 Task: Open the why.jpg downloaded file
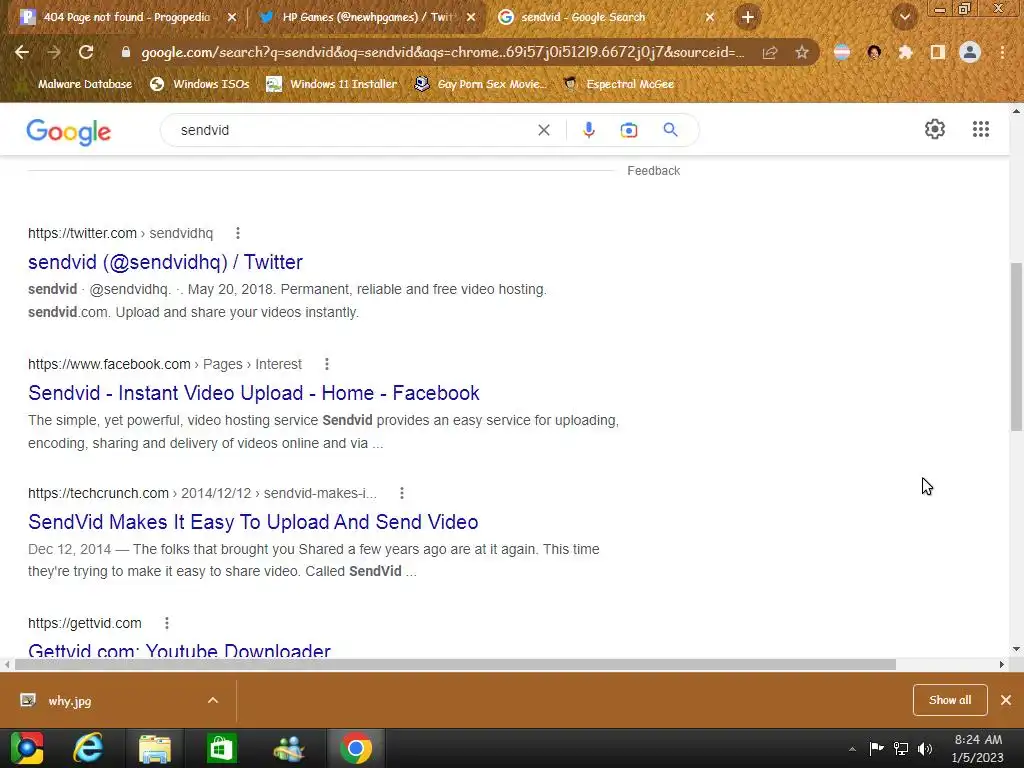[70, 701]
